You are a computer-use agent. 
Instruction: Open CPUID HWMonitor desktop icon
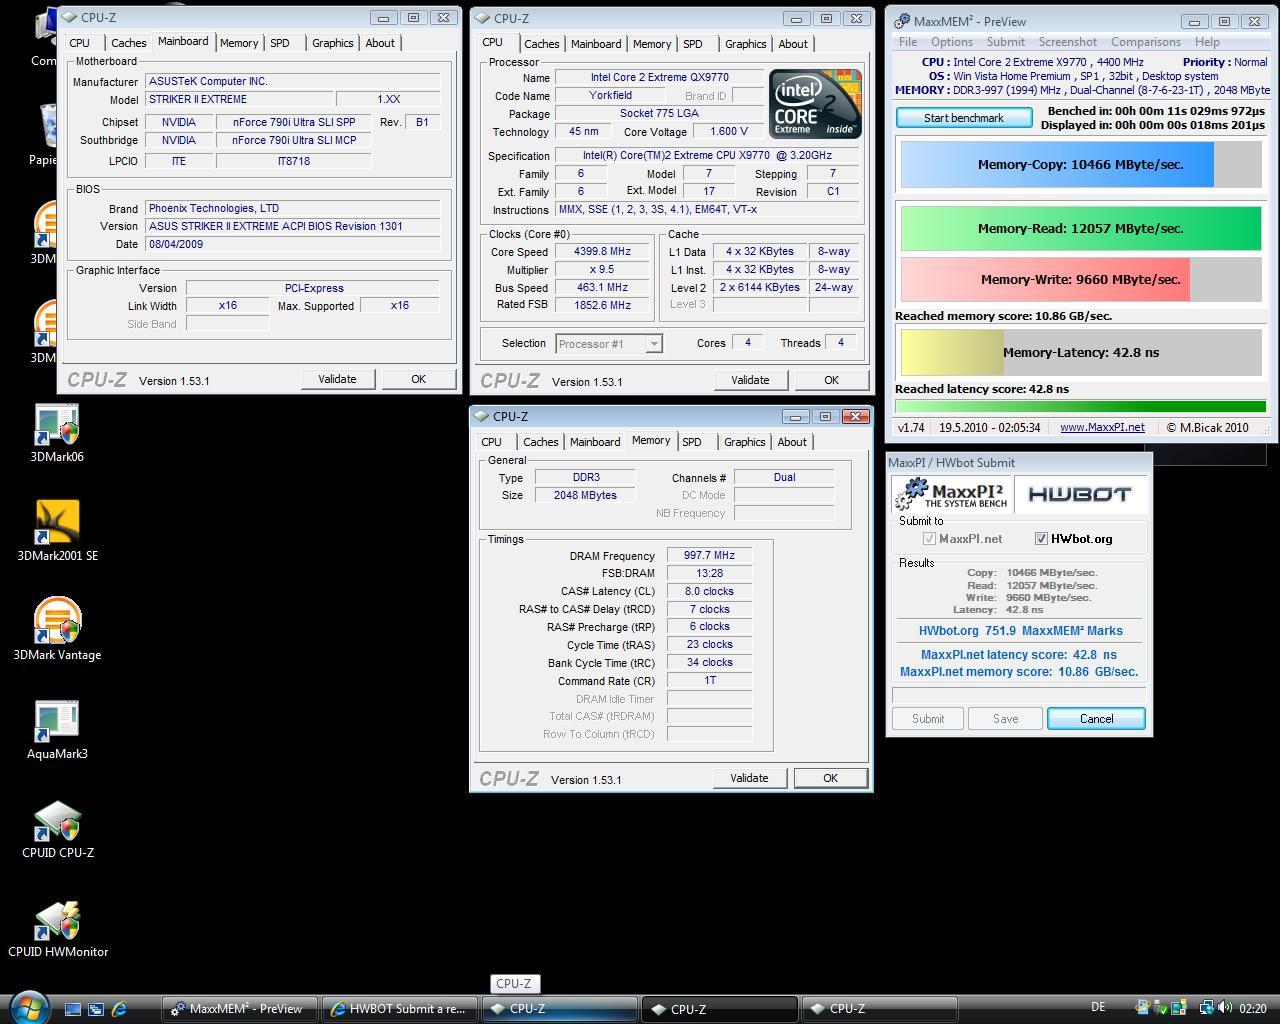(57, 927)
